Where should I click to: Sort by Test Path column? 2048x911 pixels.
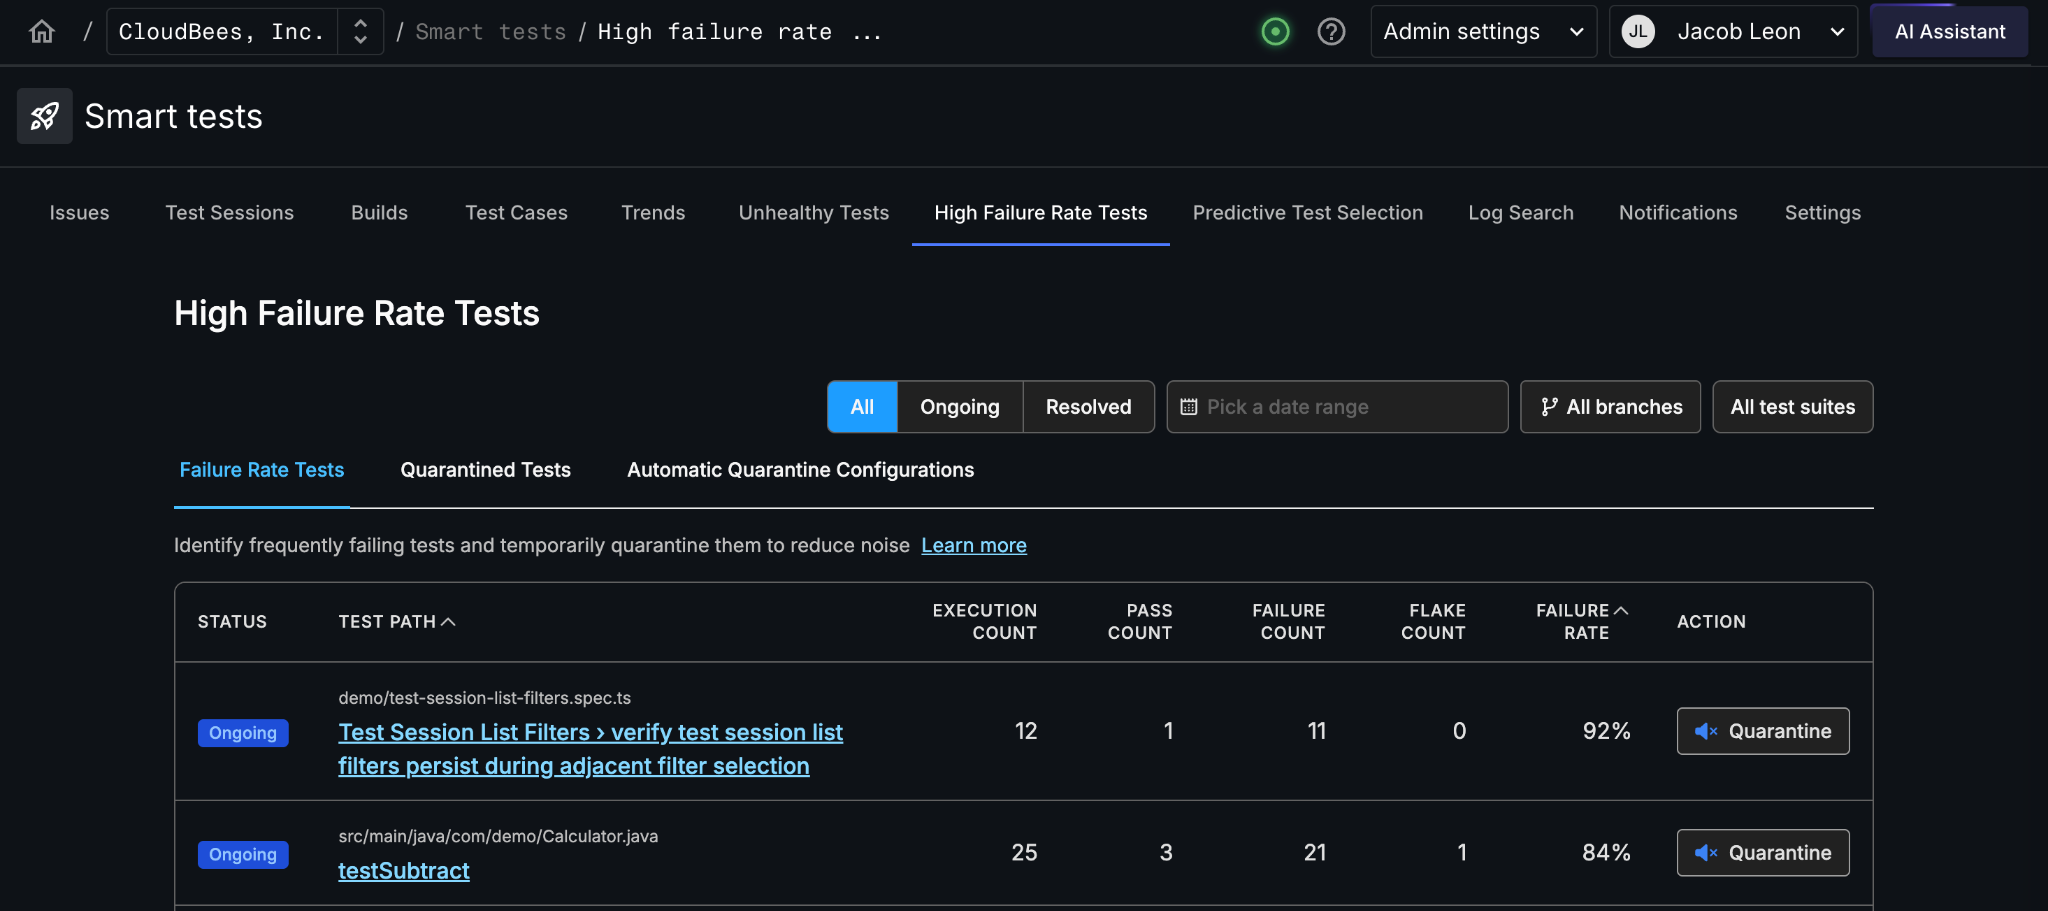click(x=397, y=622)
